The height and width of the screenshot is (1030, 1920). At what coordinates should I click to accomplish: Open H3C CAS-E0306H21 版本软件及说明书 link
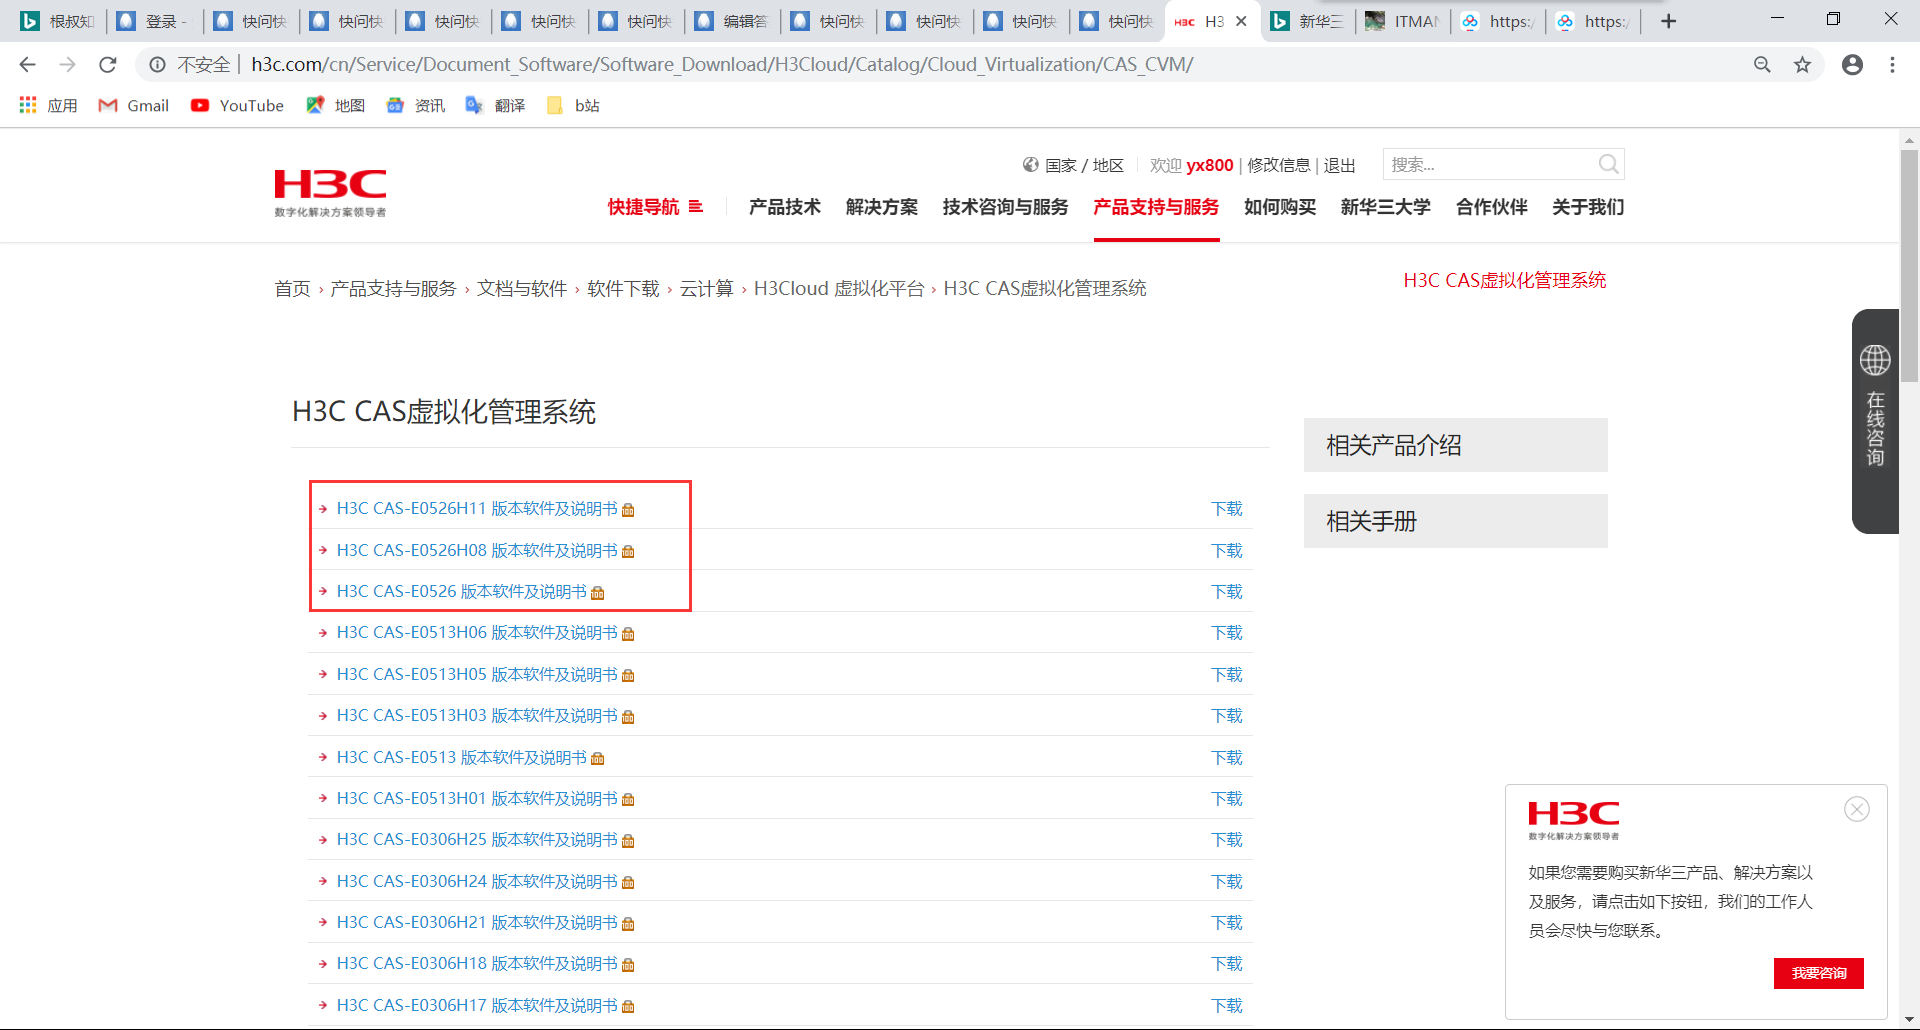477,923
